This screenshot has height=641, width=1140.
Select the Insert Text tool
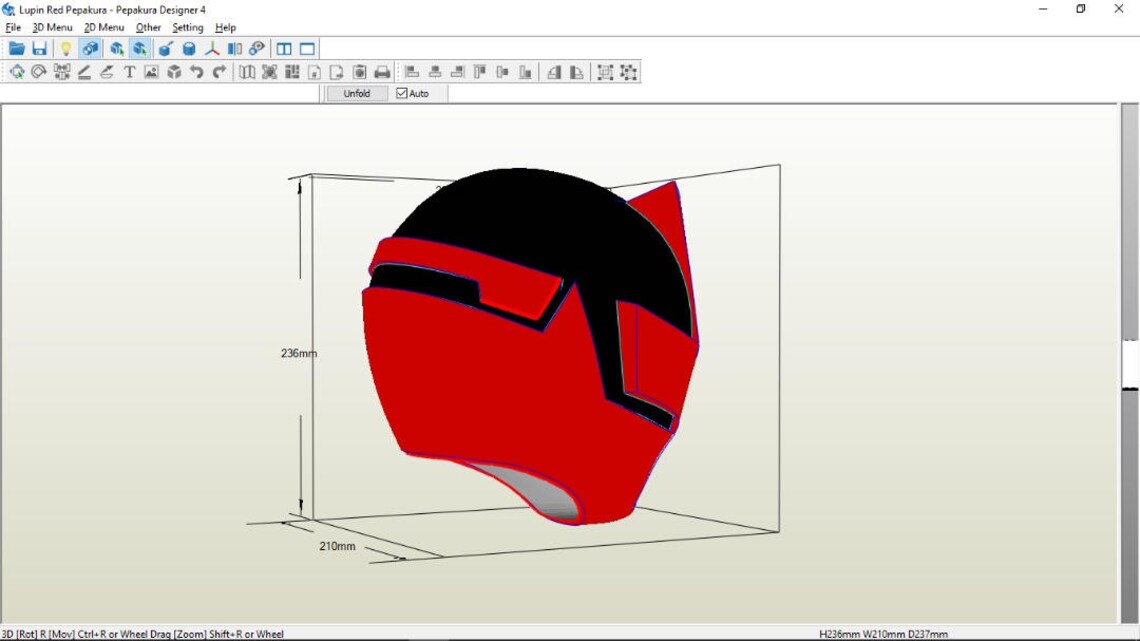pos(129,71)
